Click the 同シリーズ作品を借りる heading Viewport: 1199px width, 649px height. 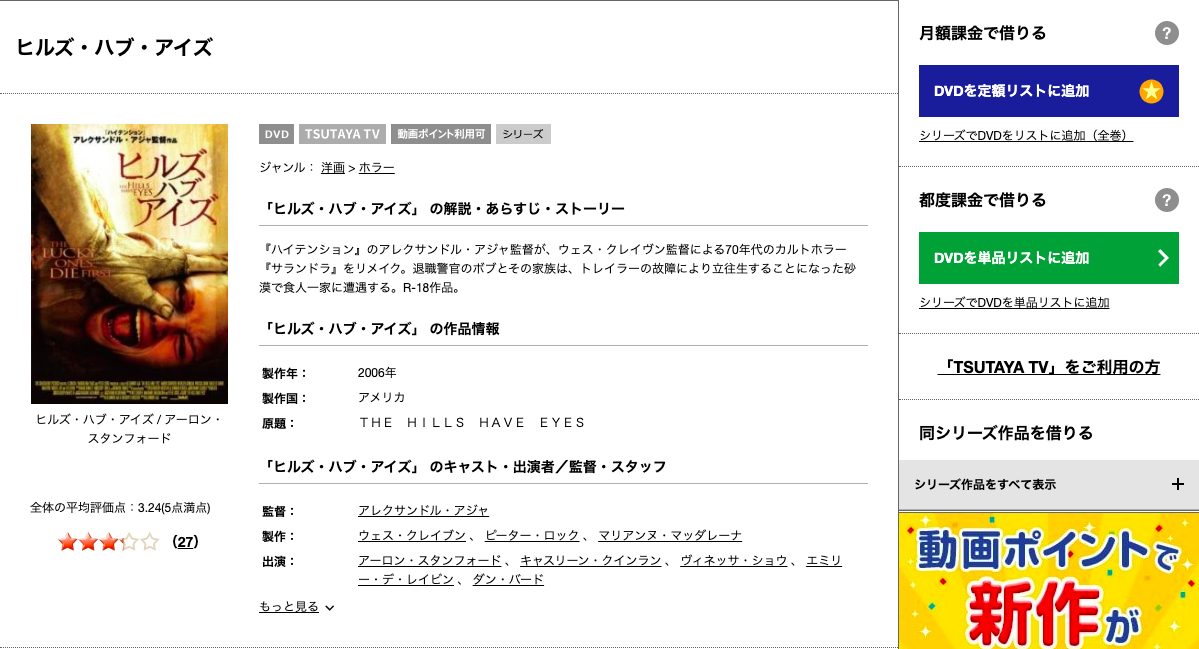[x=1006, y=433]
